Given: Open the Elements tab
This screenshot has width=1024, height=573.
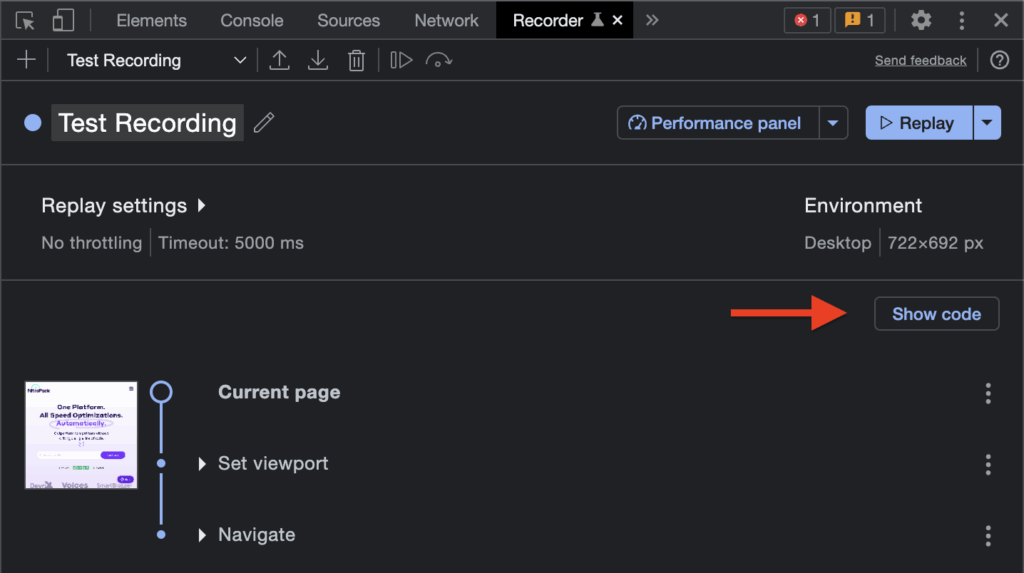Looking at the screenshot, I should (152, 20).
